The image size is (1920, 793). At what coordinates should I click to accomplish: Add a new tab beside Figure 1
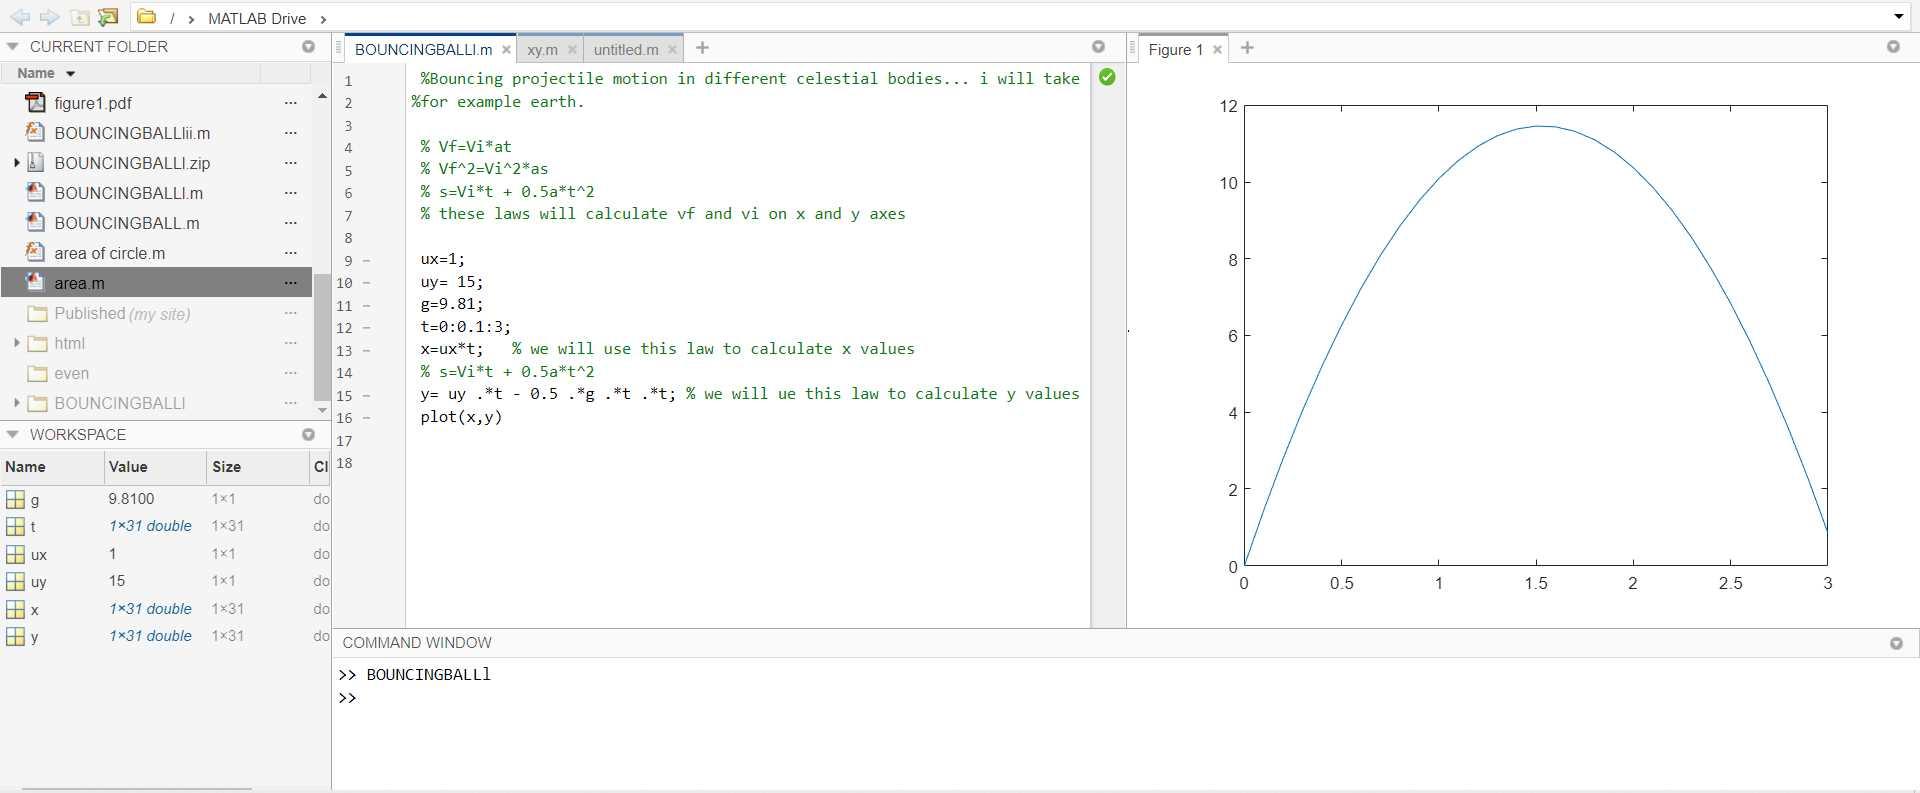[x=1247, y=48]
